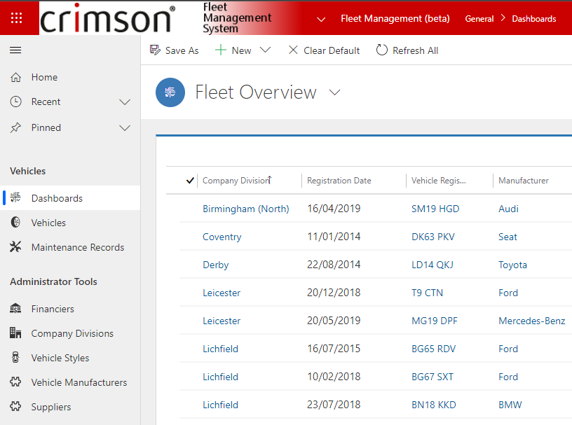The height and width of the screenshot is (425, 572).
Task: Select the 16/04/2019 registration date cell
Action: (333, 208)
